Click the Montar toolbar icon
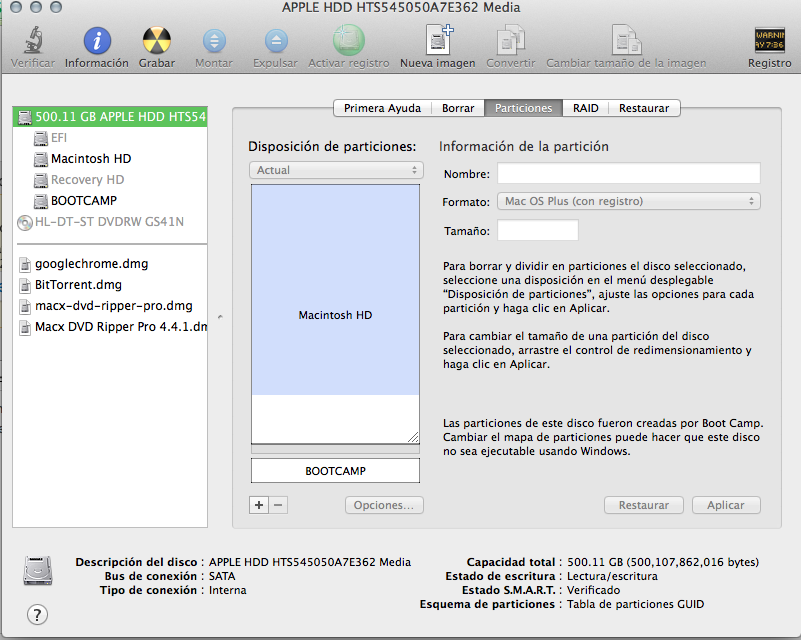The height and width of the screenshot is (640, 801). point(214,41)
